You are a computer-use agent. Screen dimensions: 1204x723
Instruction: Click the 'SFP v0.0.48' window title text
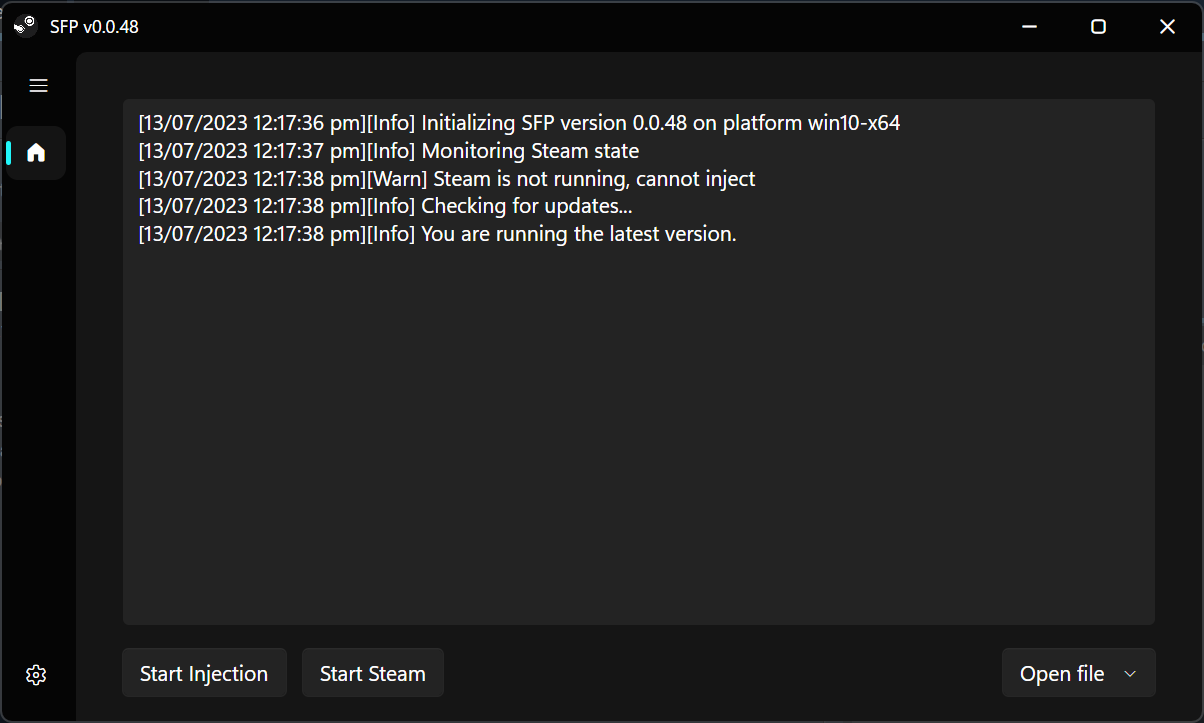coord(94,27)
